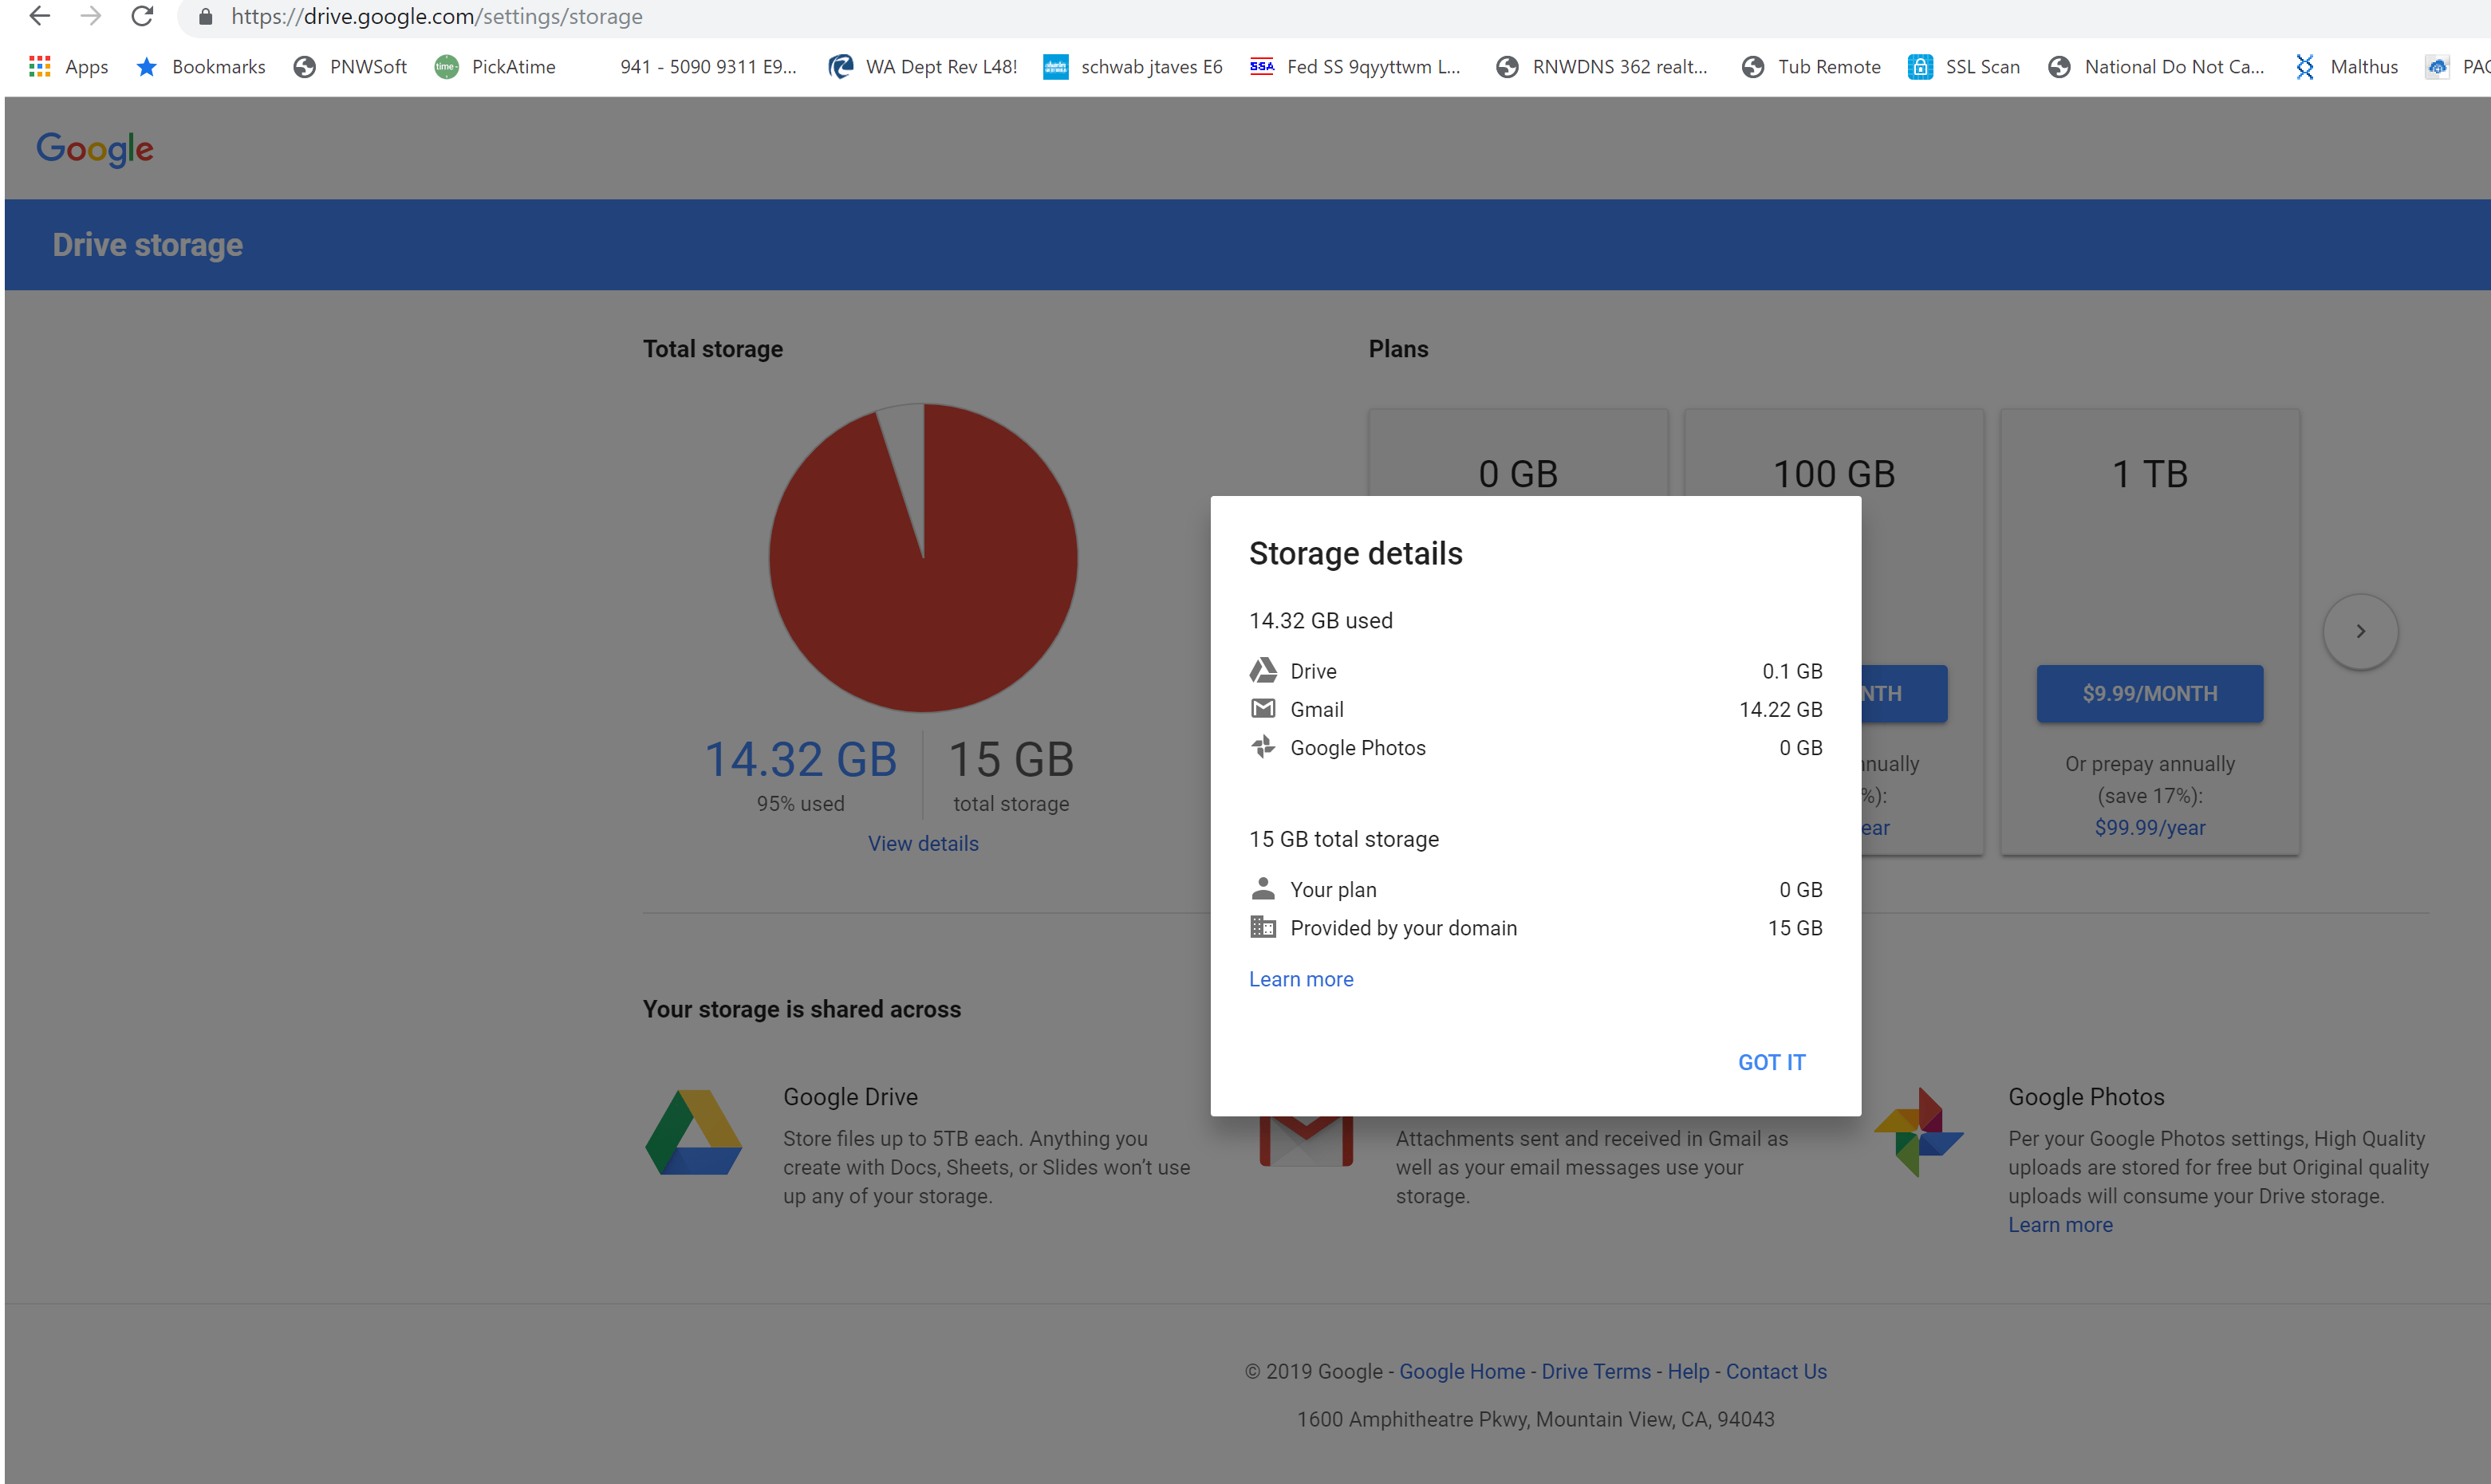Click the Storage details dialog title

point(1356,553)
